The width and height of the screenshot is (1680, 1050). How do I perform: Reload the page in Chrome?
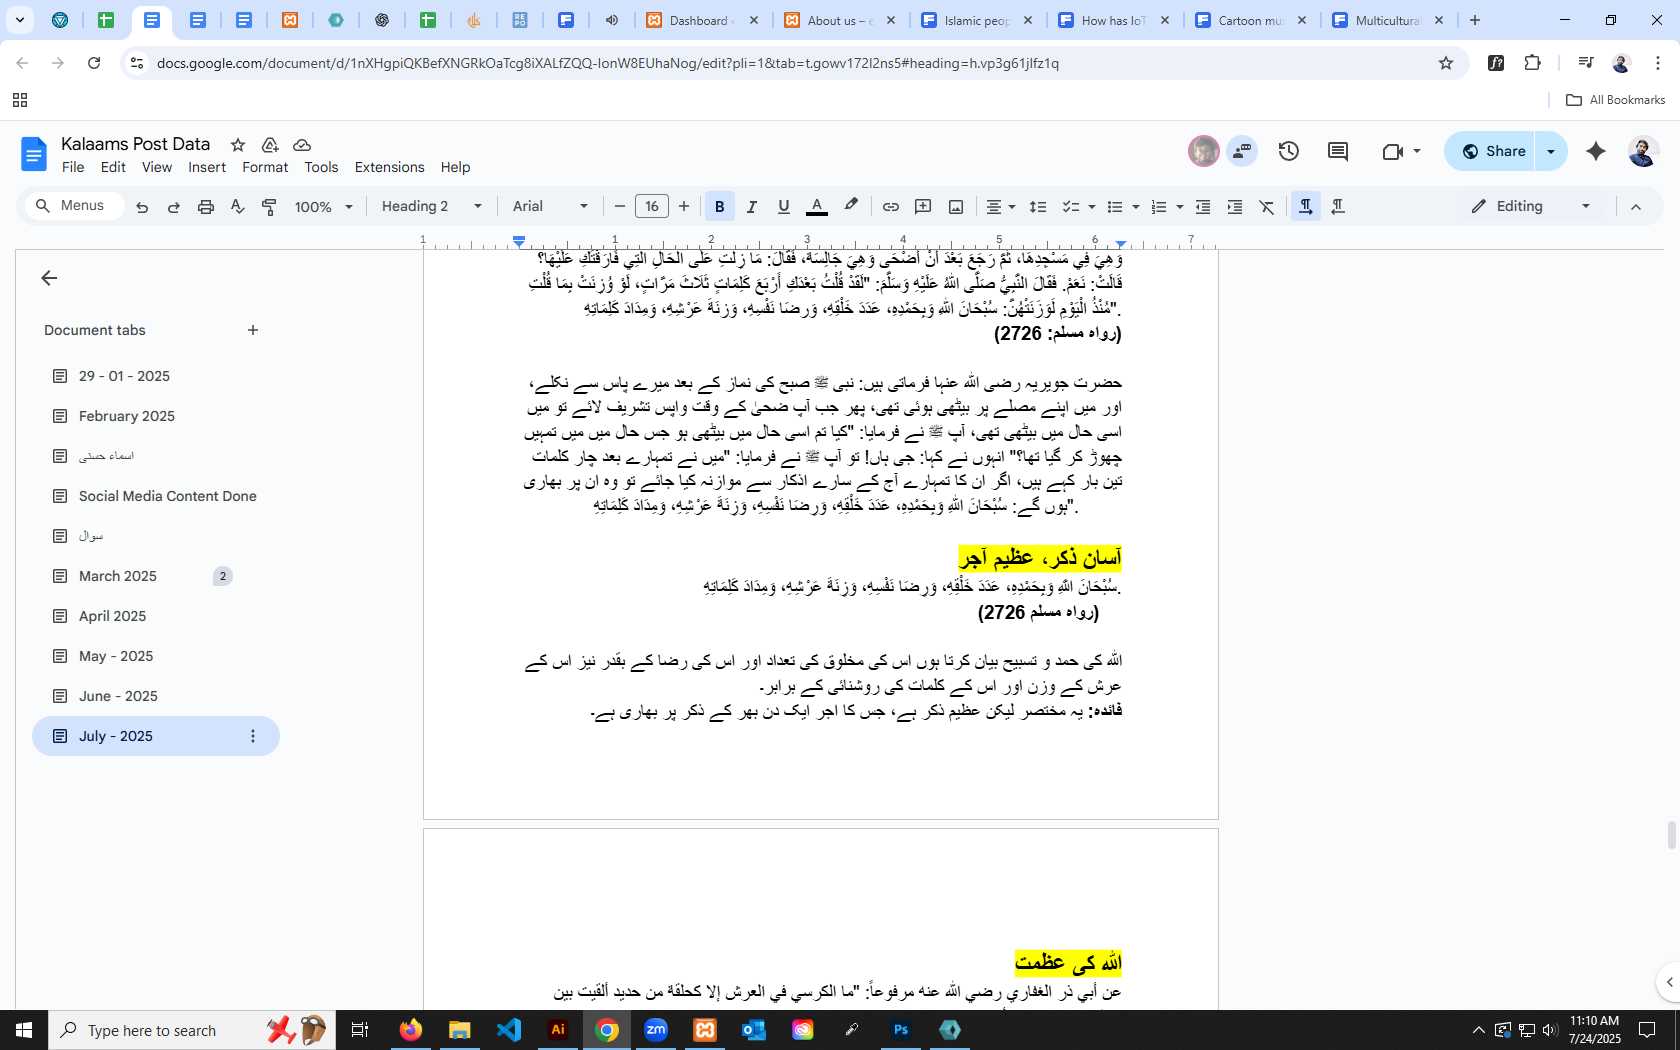pyautogui.click(x=94, y=63)
